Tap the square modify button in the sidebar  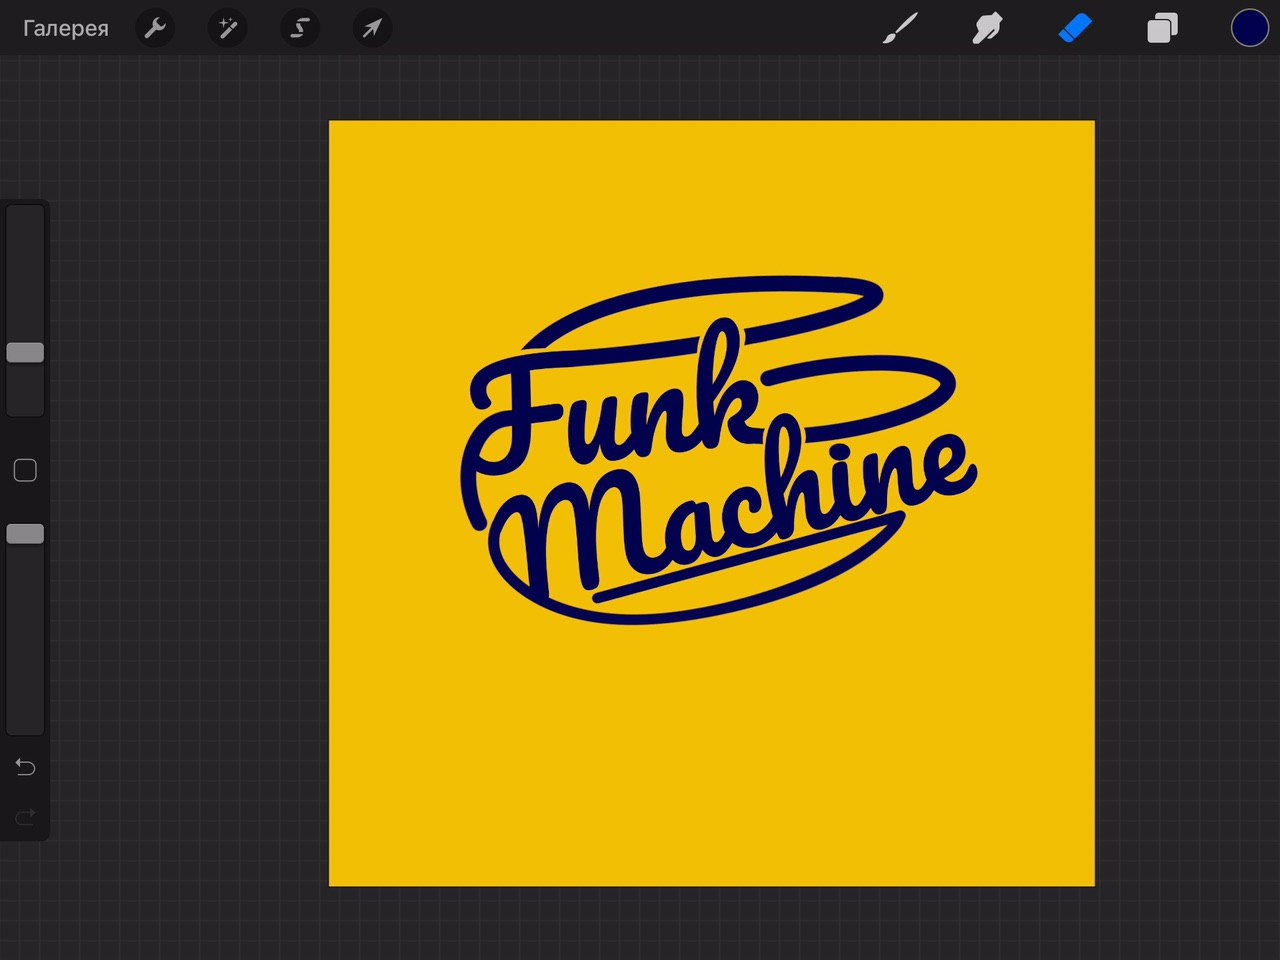tap(25, 470)
